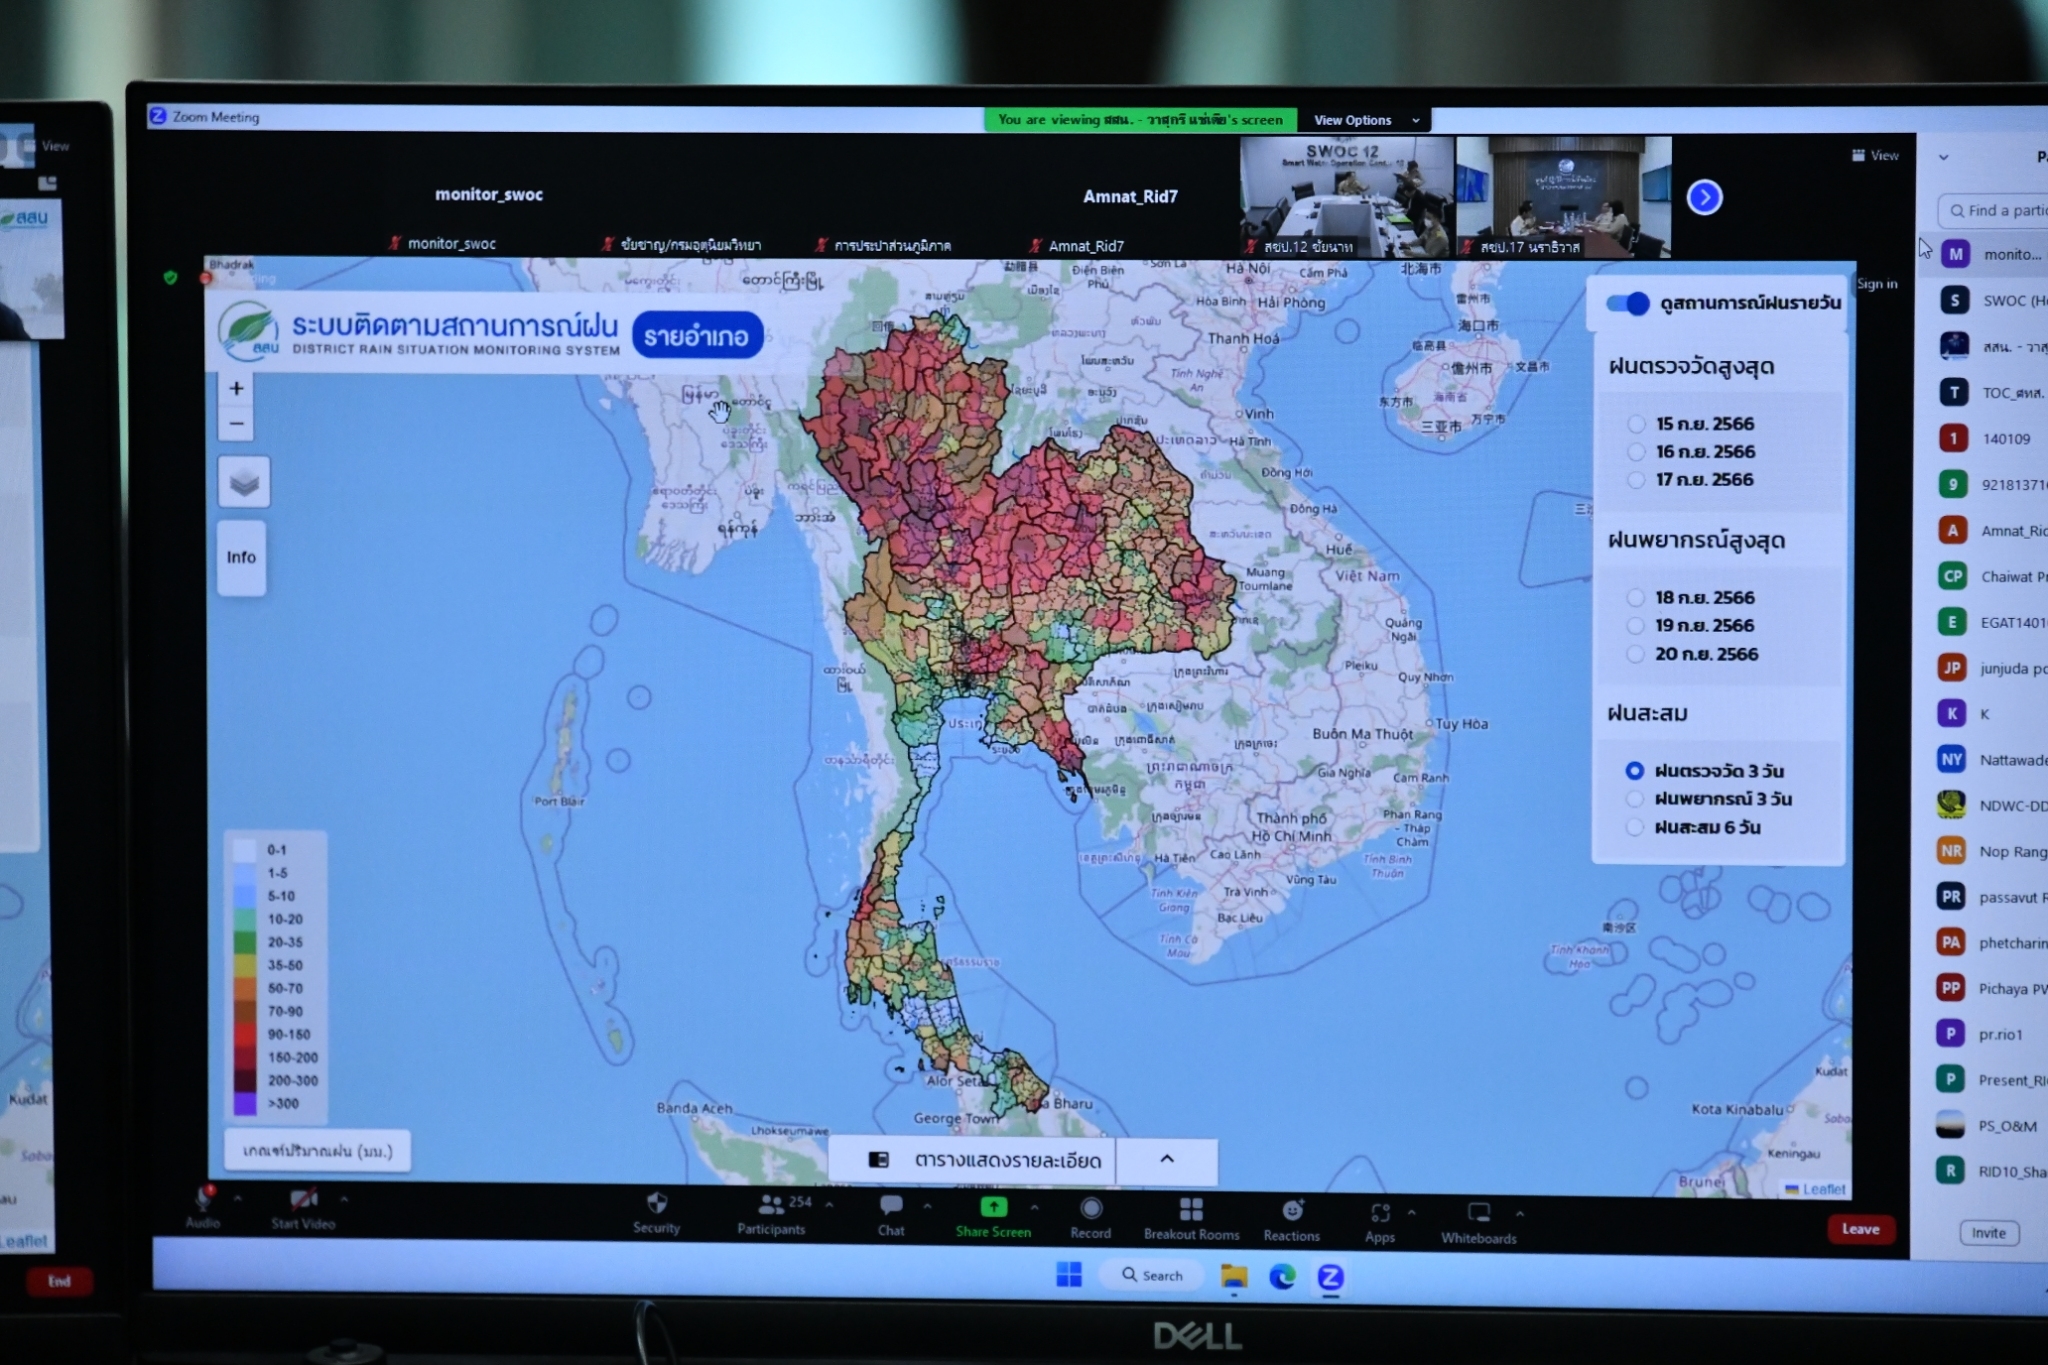
Task: Click the monito... participant avatar M
Action: [1955, 254]
